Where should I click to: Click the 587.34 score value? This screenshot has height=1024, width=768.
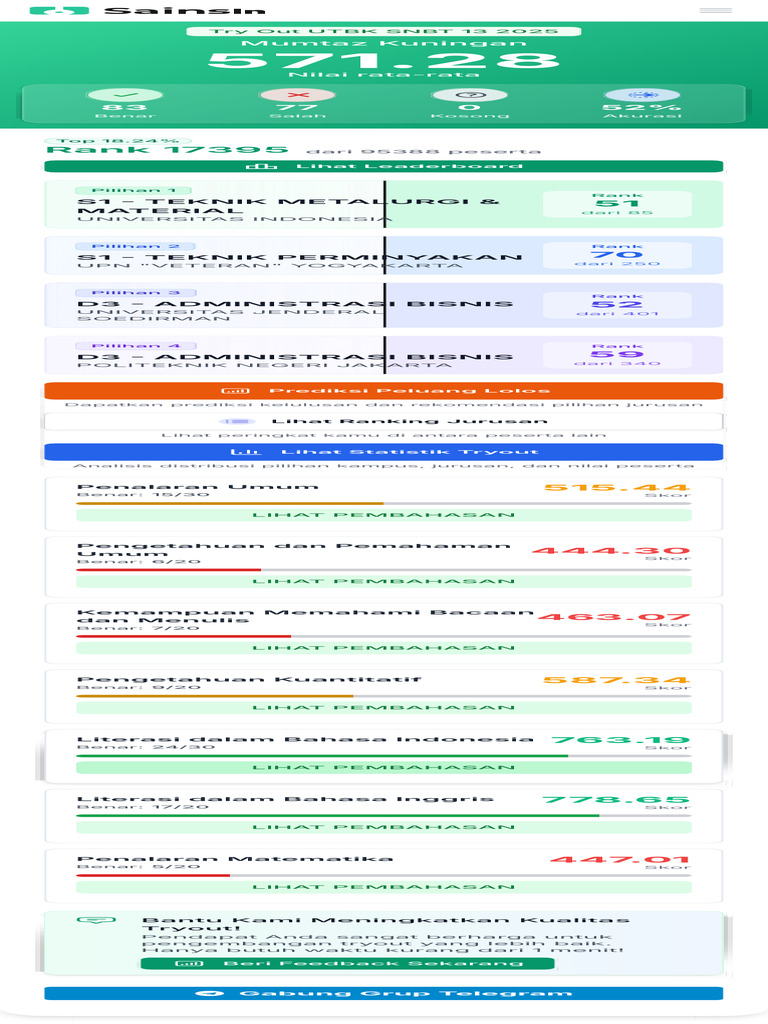(x=617, y=680)
